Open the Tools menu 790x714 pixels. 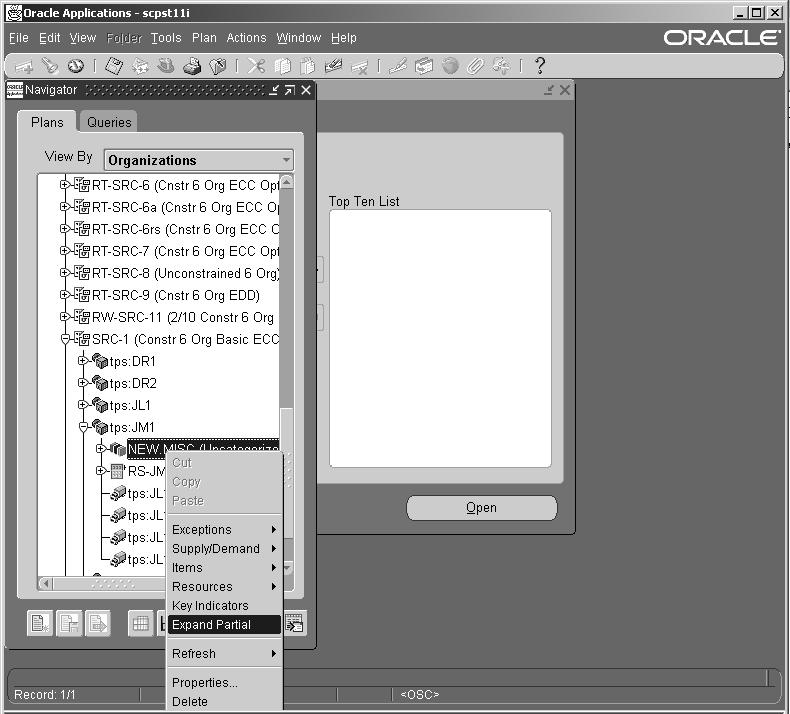(x=166, y=38)
